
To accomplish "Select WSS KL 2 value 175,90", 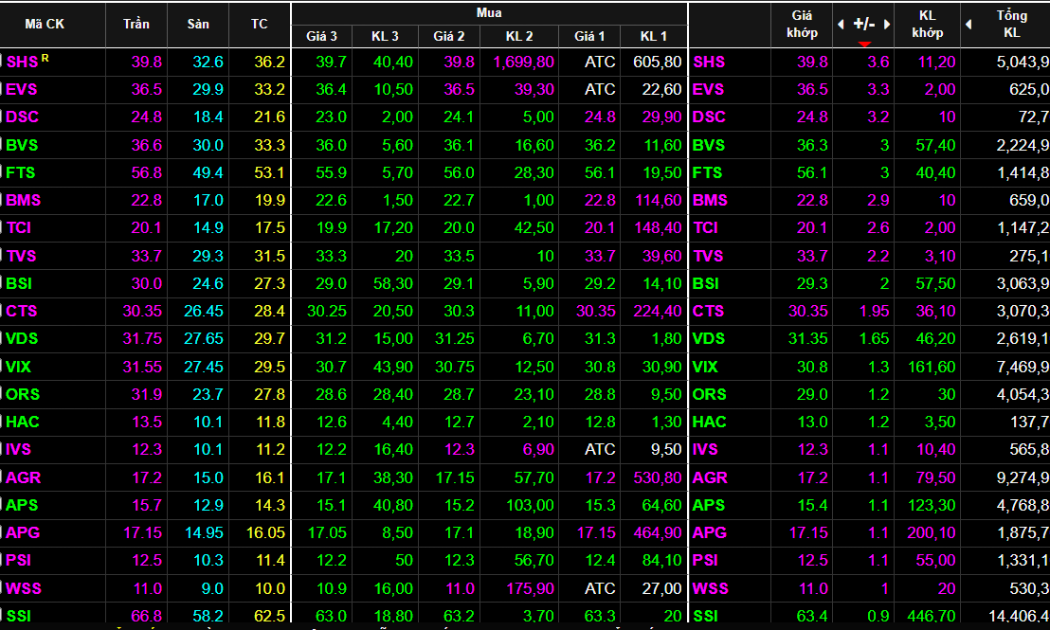I will click(530, 588).
